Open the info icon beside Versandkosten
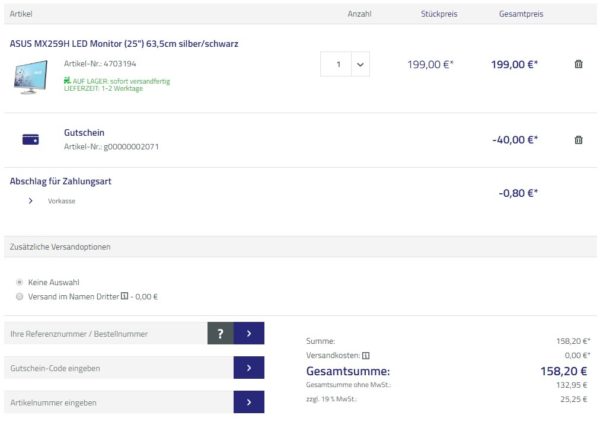 [366, 355]
